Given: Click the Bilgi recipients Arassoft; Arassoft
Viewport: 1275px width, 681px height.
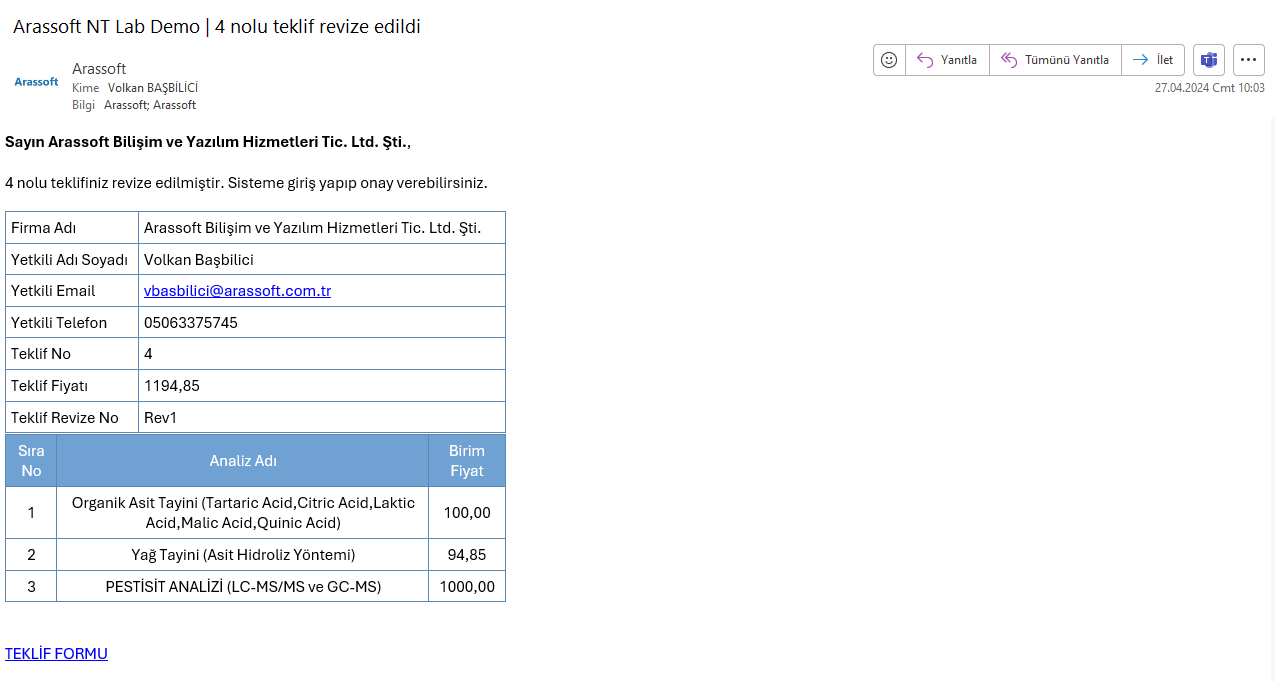Looking at the screenshot, I should [150, 105].
